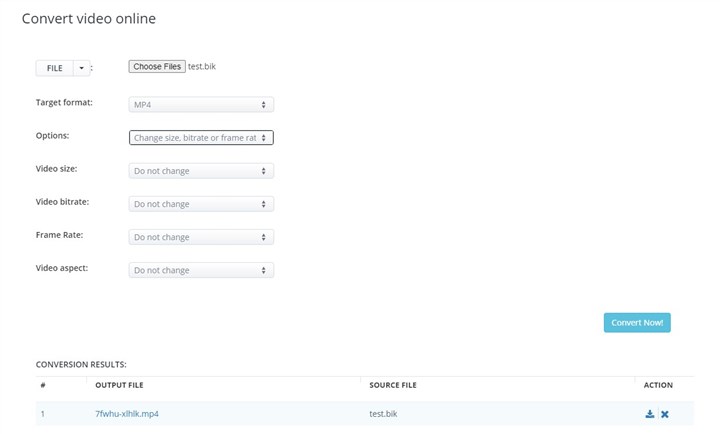
Task: Click the FILE source button
Action: pyautogui.click(x=54, y=68)
